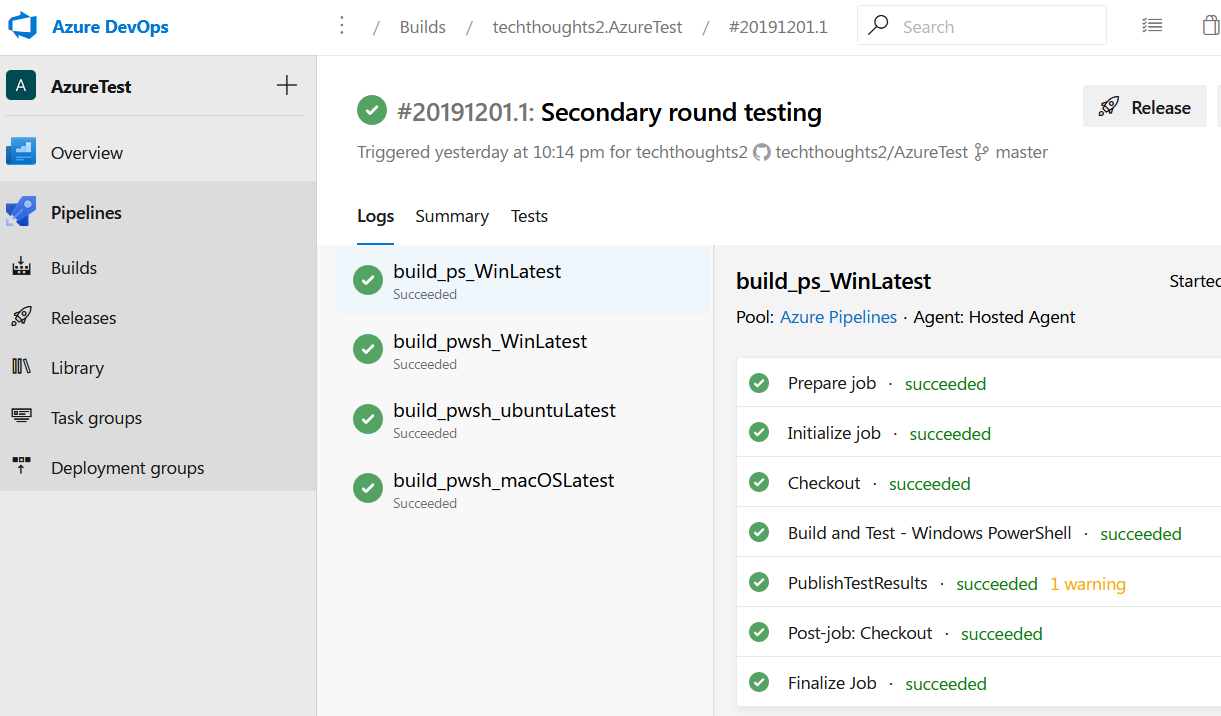Click the Releases rocket icon in sidebar
The height and width of the screenshot is (716, 1221).
pyautogui.click(x=21, y=317)
